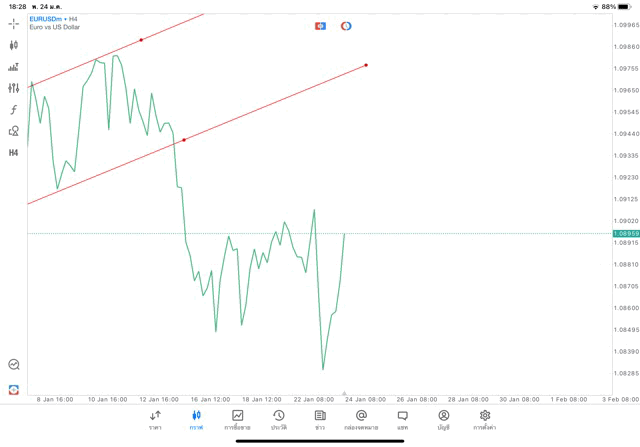This screenshot has width=640, height=447.
Task: Go to the ประวัติ (History) tab
Action: (x=278, y=419)
